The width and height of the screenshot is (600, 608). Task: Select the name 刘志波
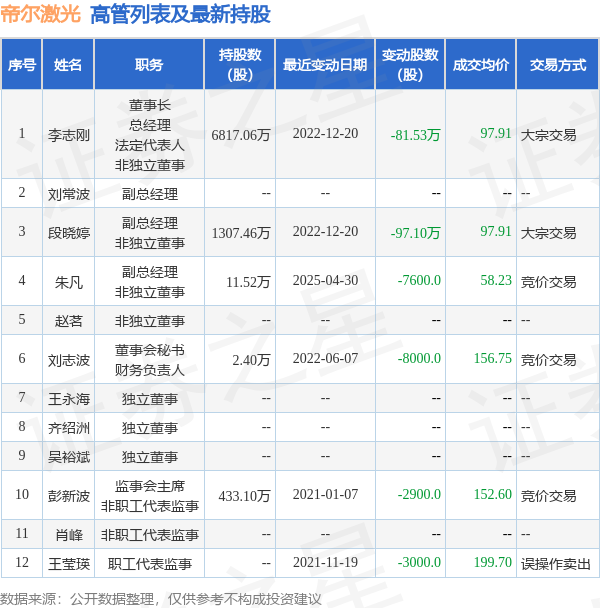[x=69, y=360]
